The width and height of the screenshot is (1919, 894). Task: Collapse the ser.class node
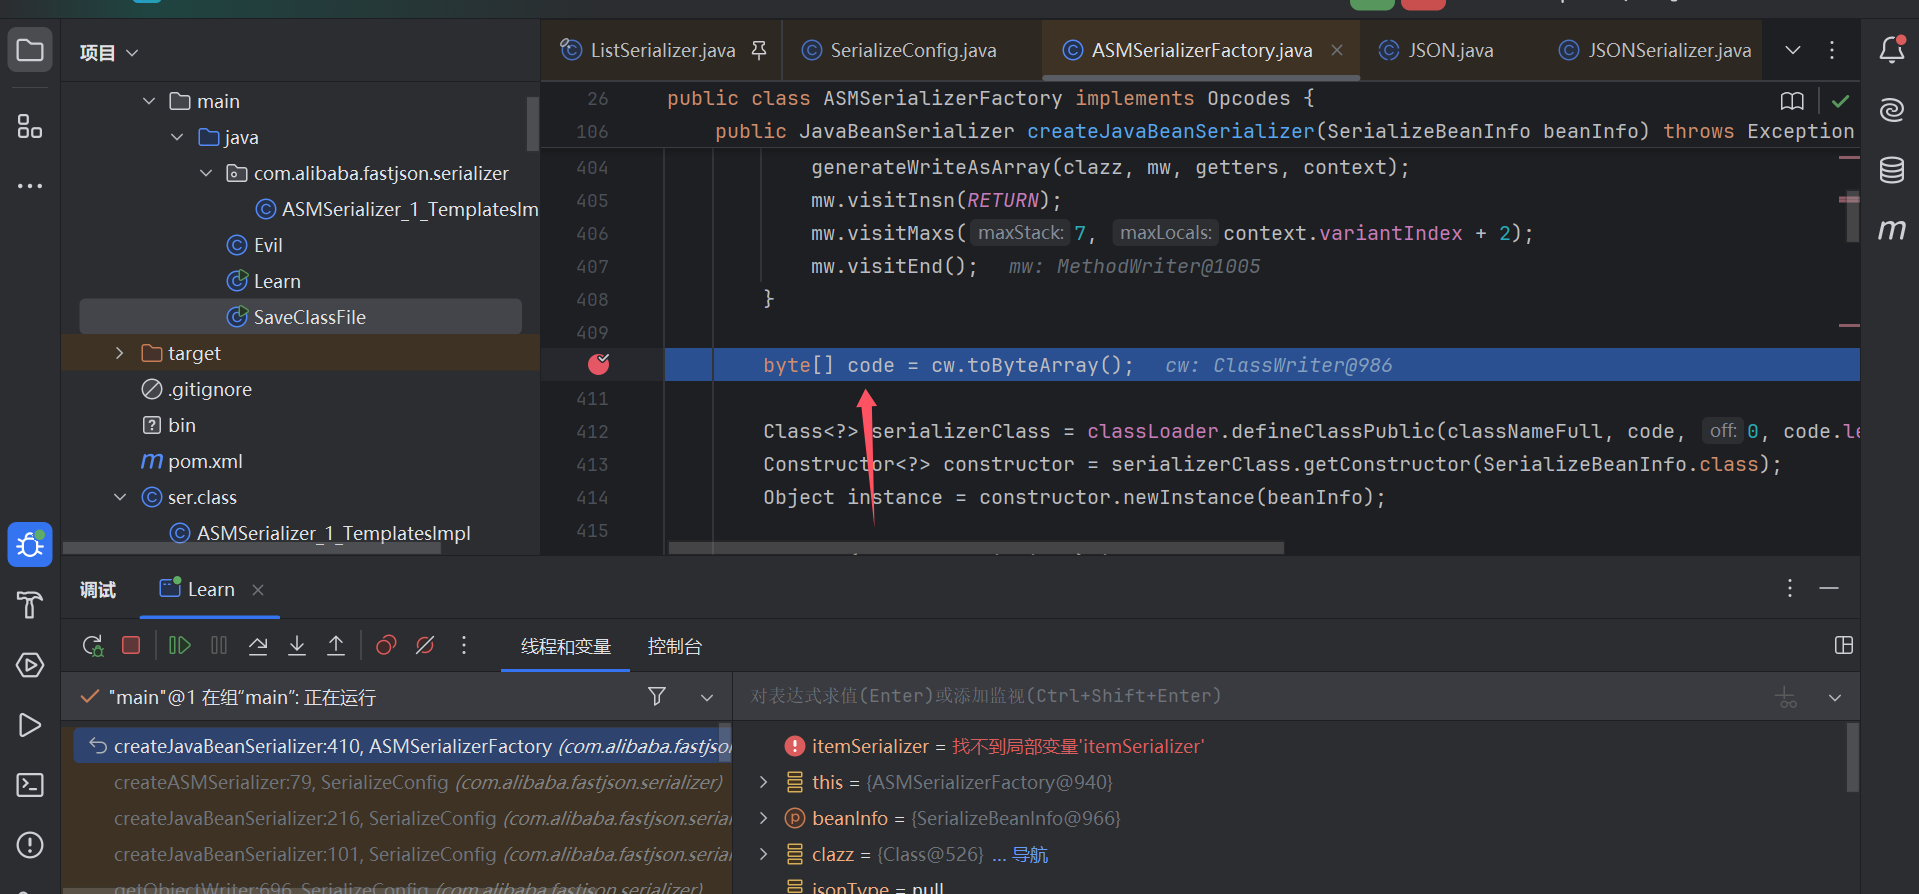point(120,497)
